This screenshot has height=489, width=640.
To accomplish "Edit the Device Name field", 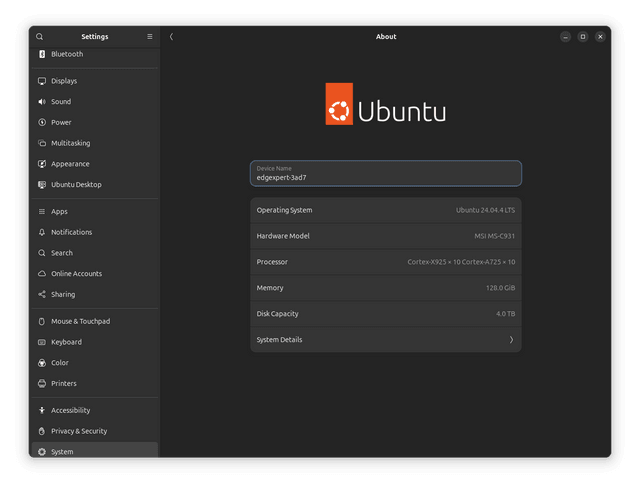I will coord(386,173).
